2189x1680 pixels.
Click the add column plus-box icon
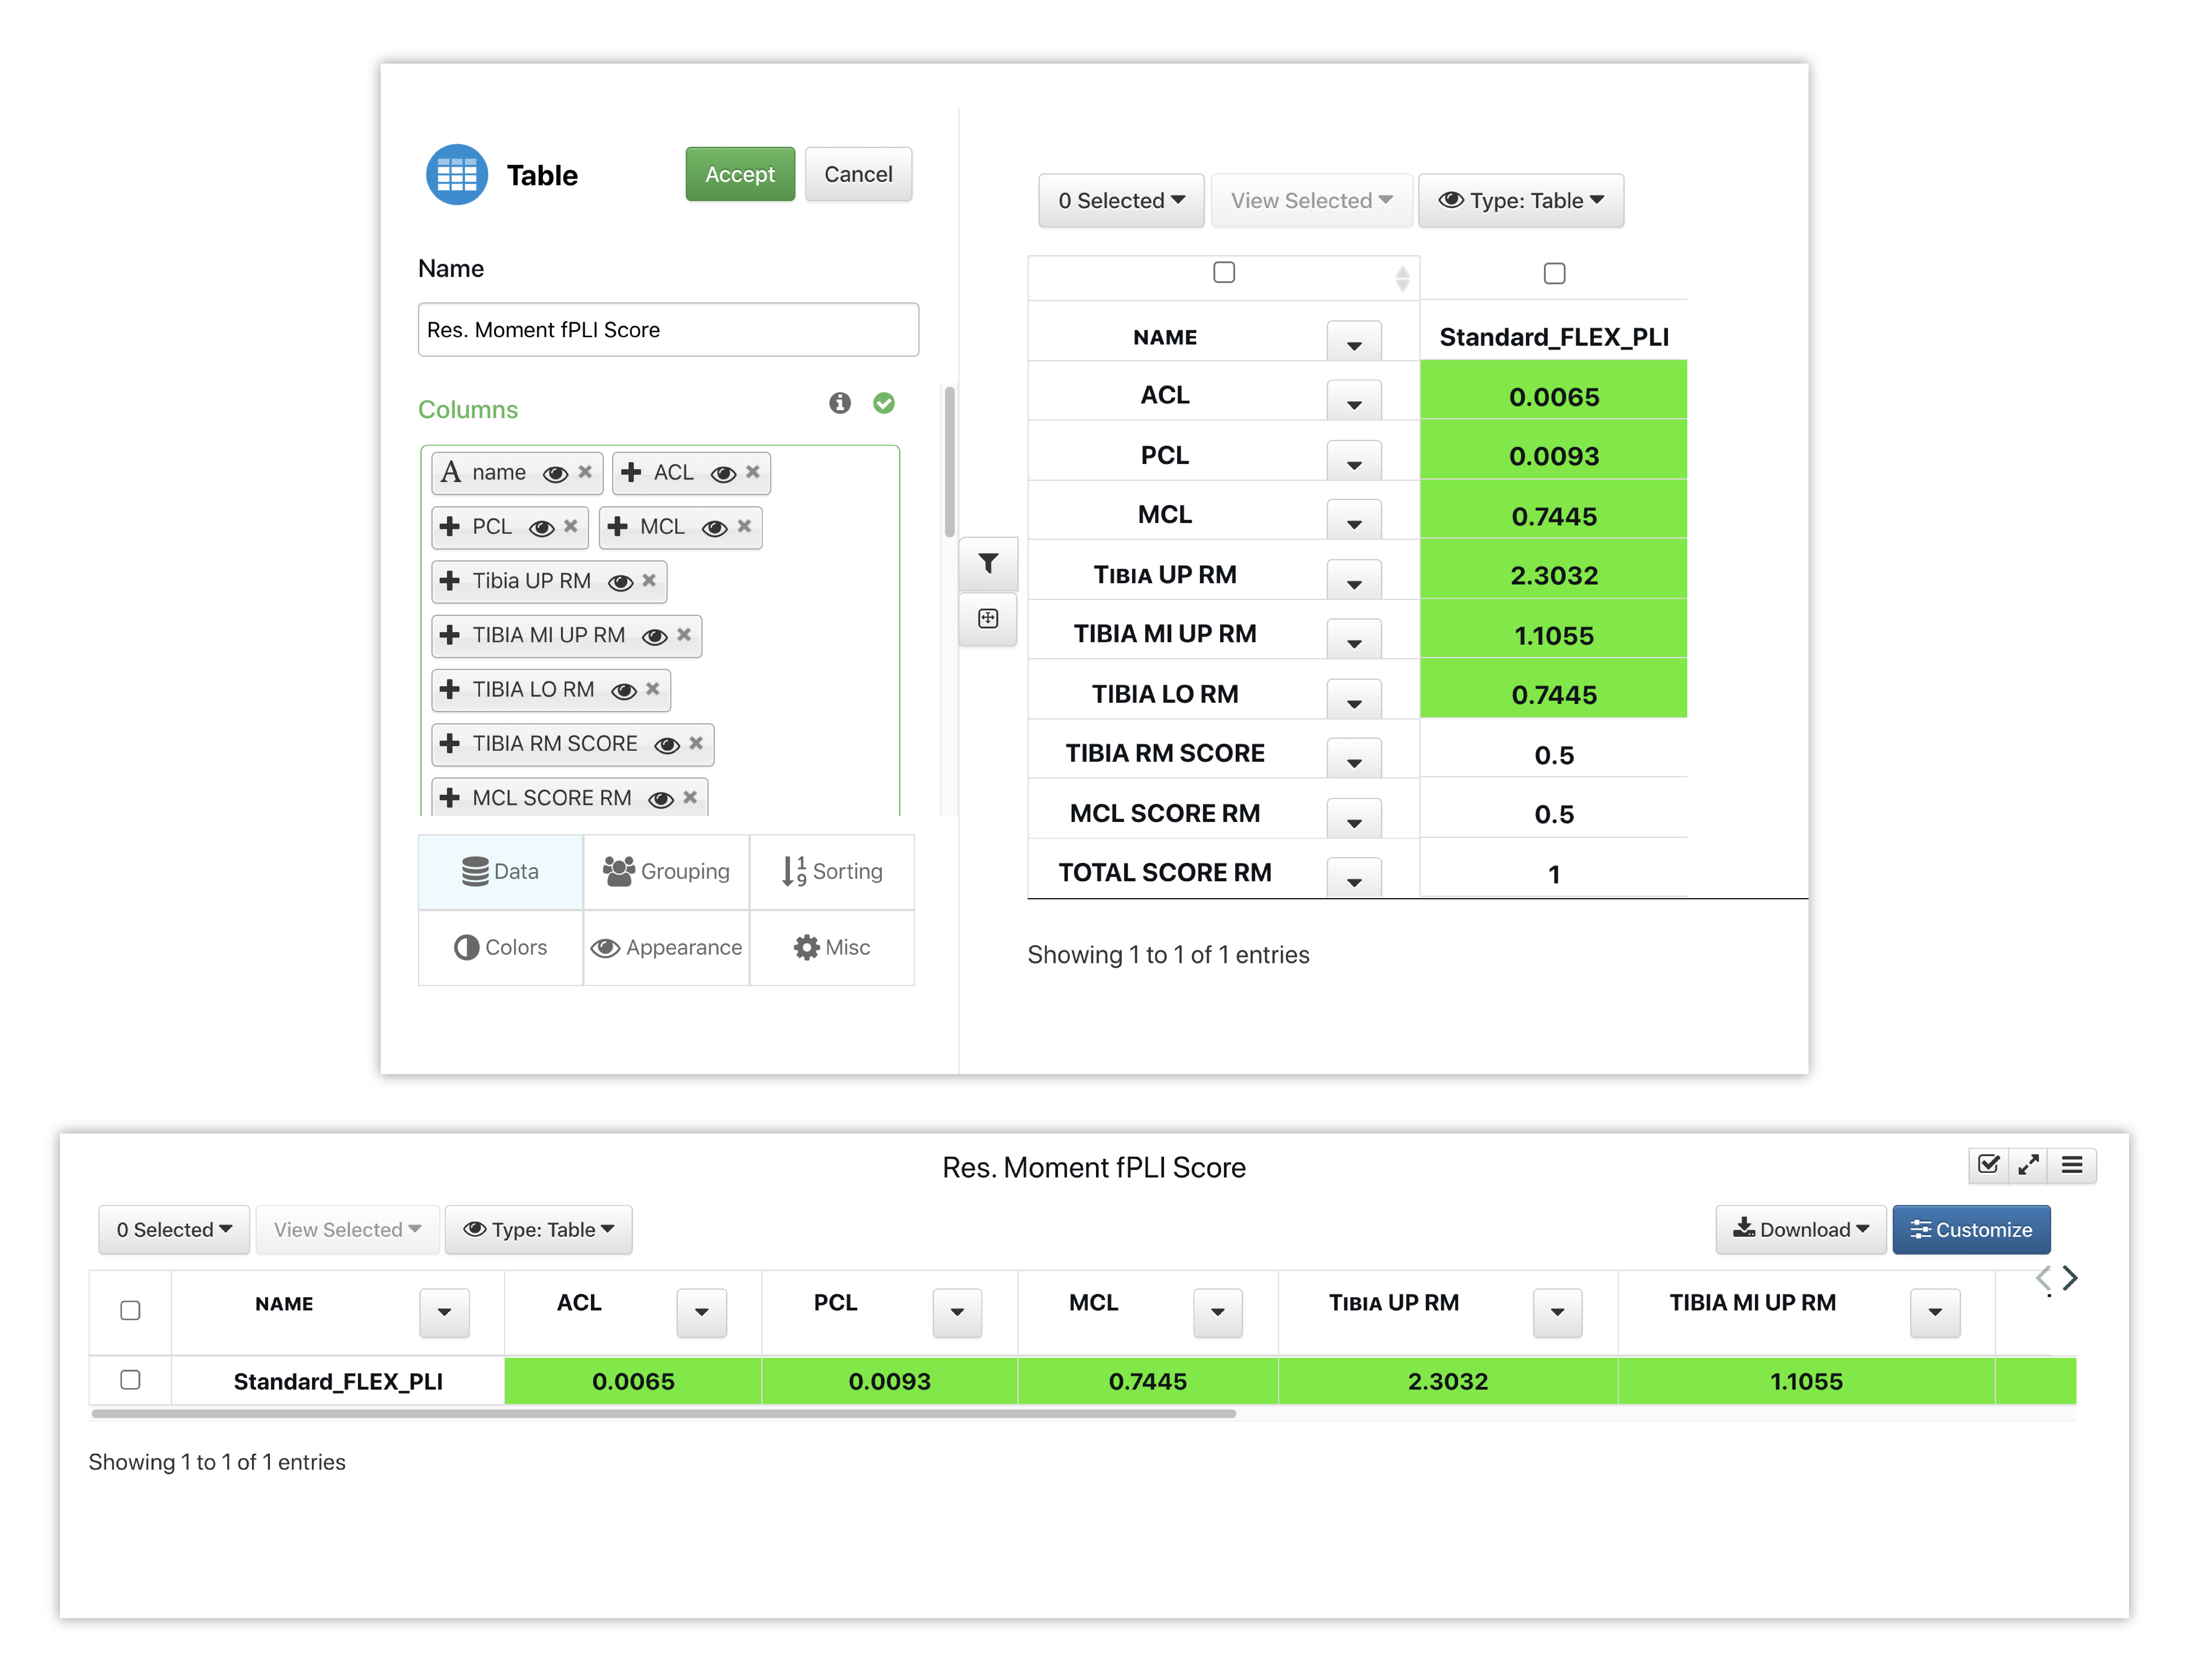[x=988, y=619]
